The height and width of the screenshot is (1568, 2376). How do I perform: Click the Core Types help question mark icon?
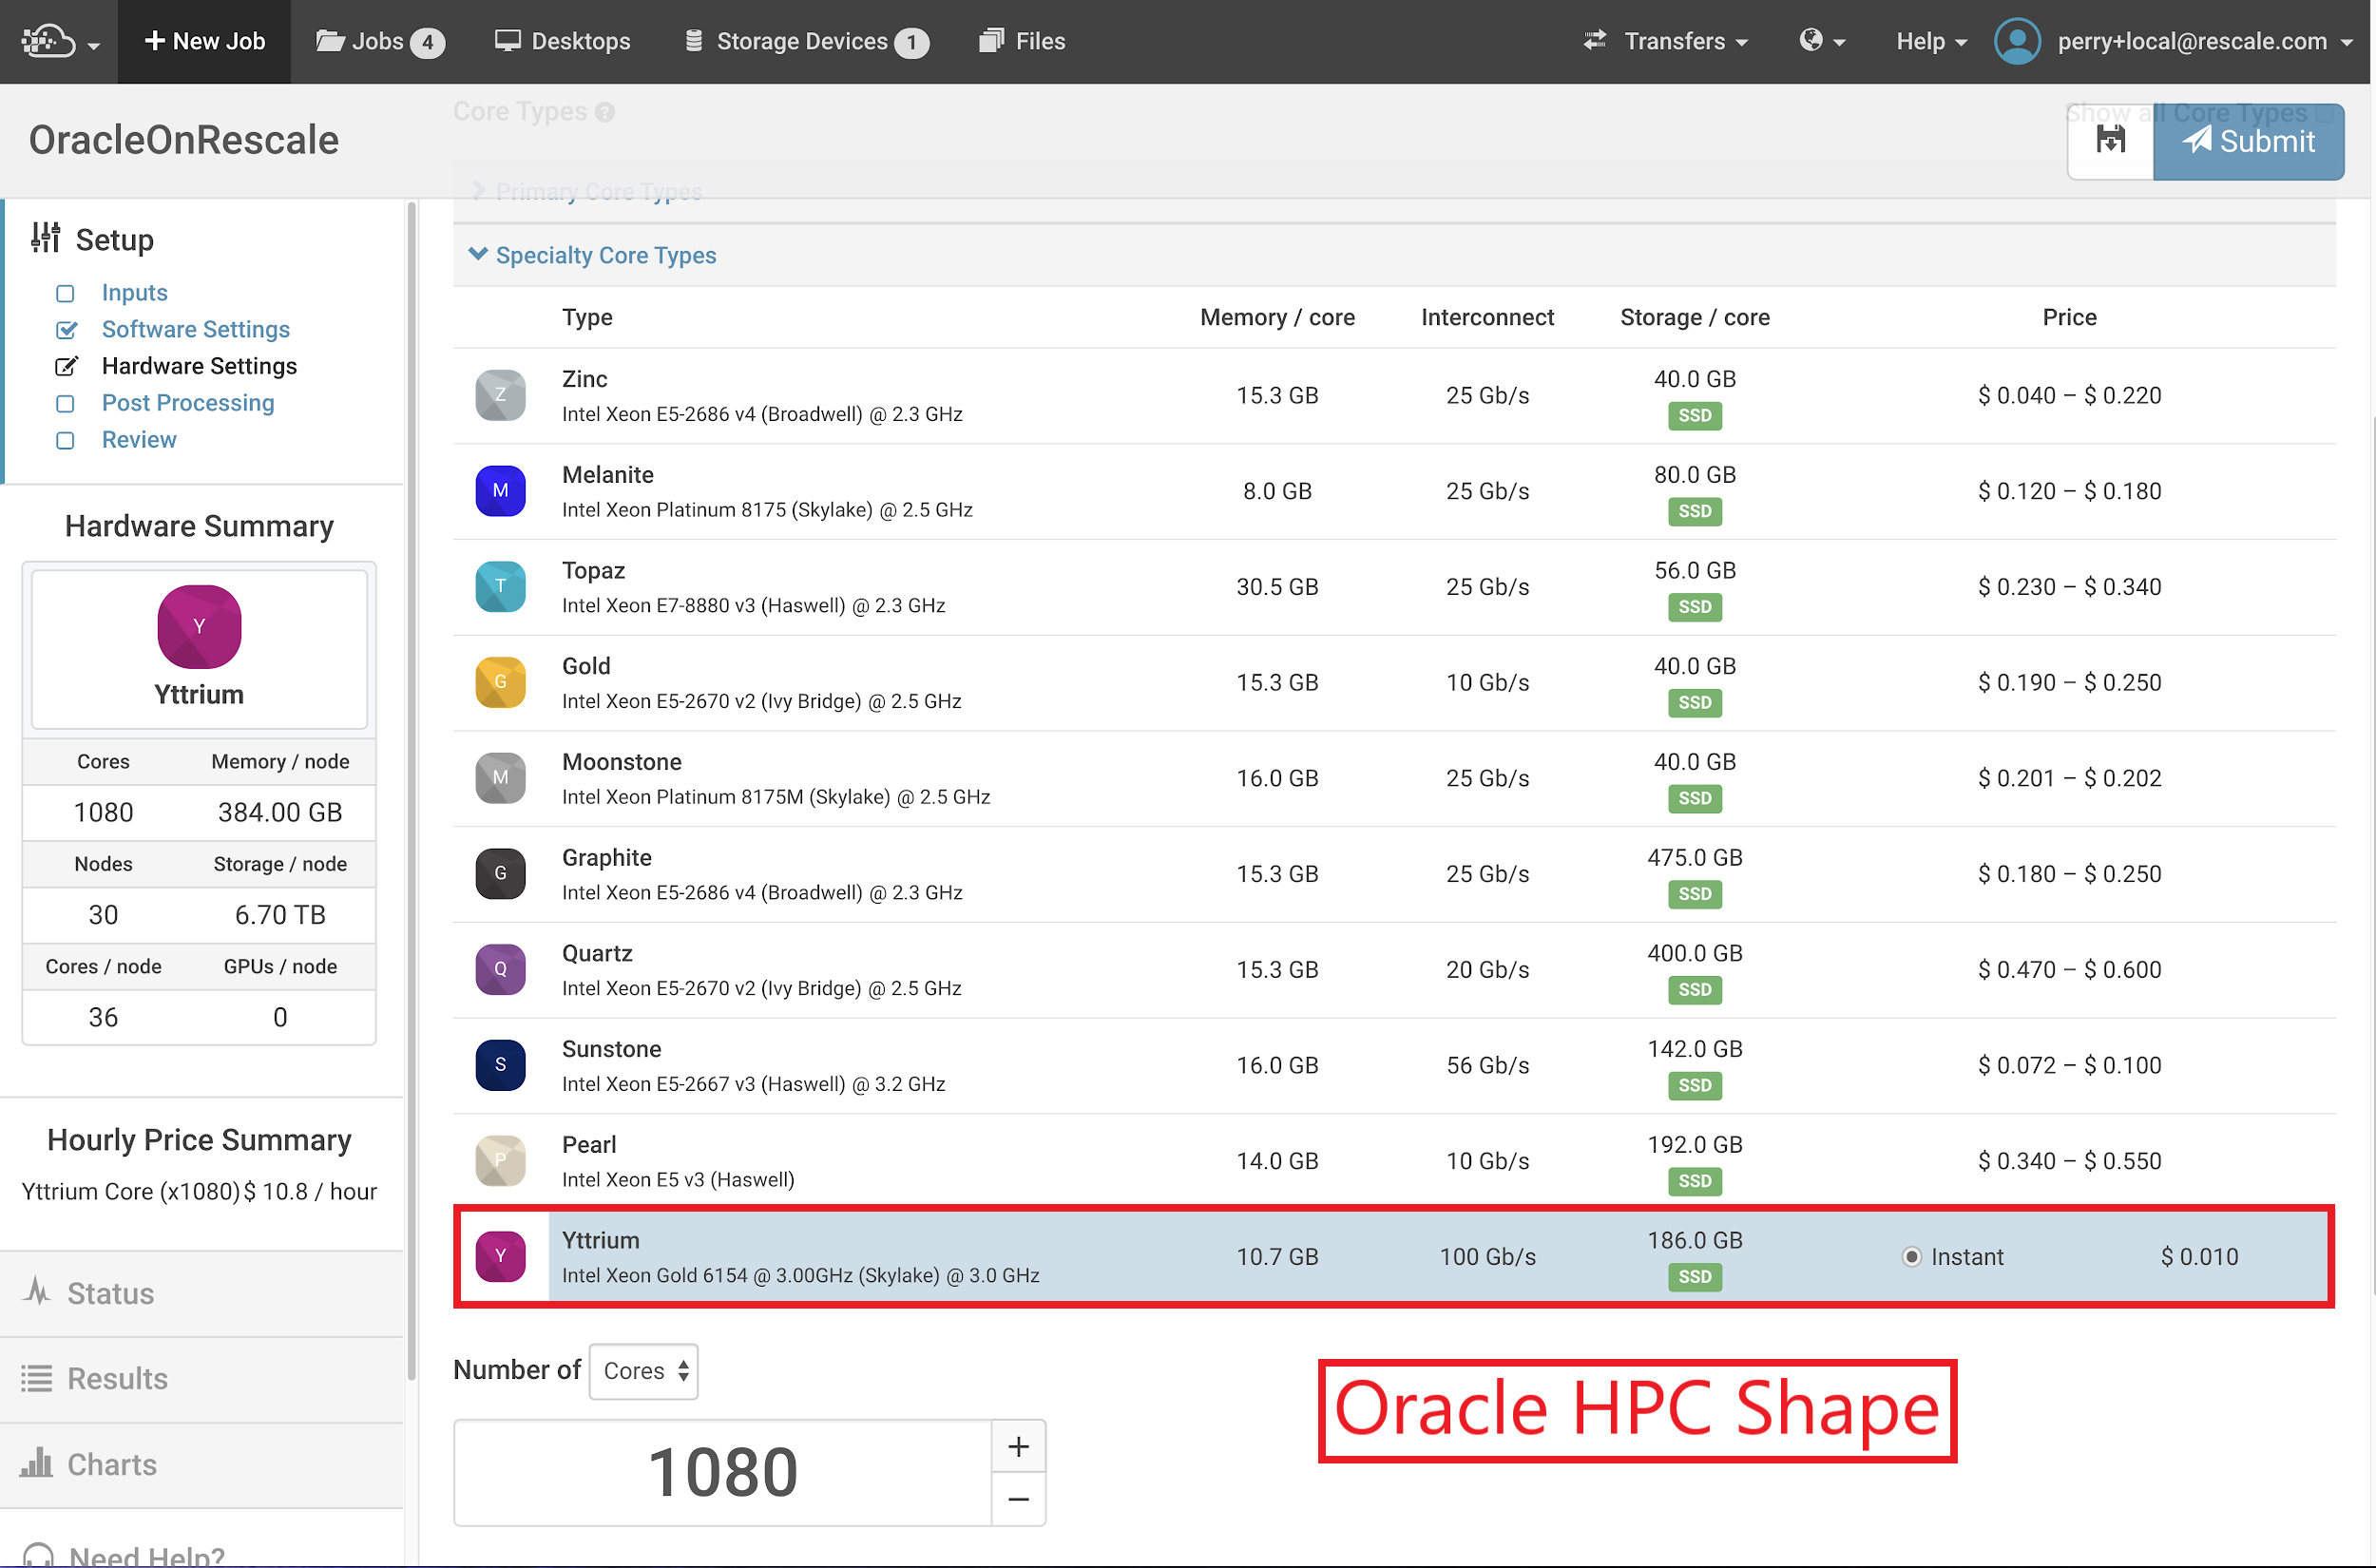click(x=605, y=113)
